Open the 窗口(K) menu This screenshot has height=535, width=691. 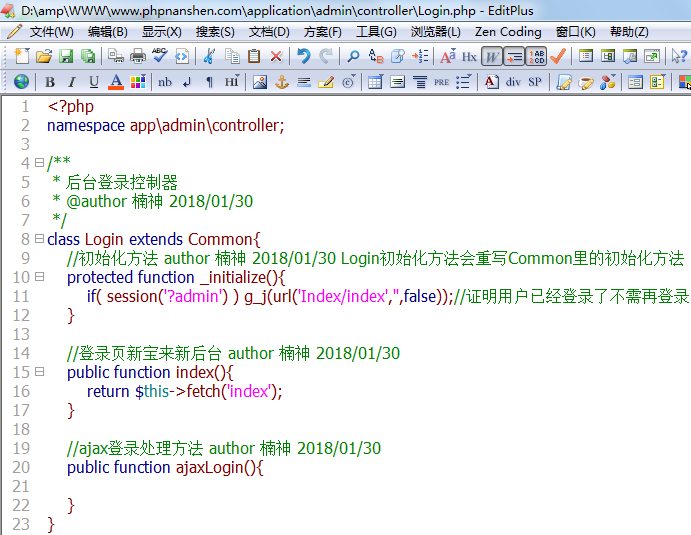pyautogui.click(x=575, y=32)
